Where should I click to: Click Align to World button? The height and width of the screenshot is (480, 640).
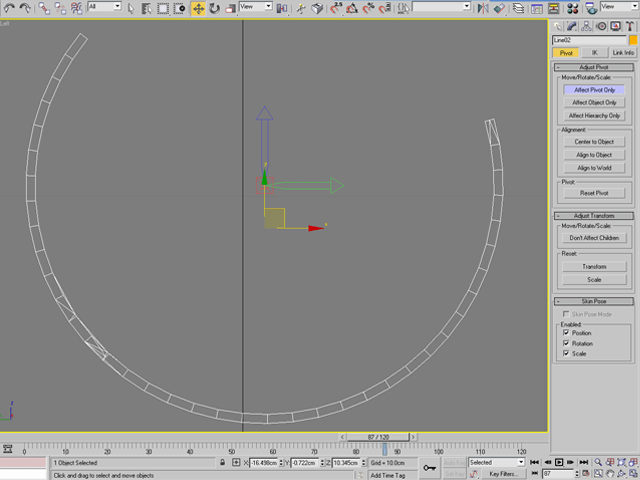pyautogui.click(x=594, y=168)
